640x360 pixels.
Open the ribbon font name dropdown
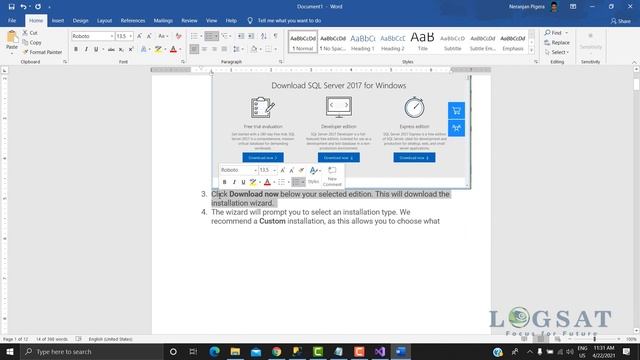pyautogui.click(x=111, y=36)
